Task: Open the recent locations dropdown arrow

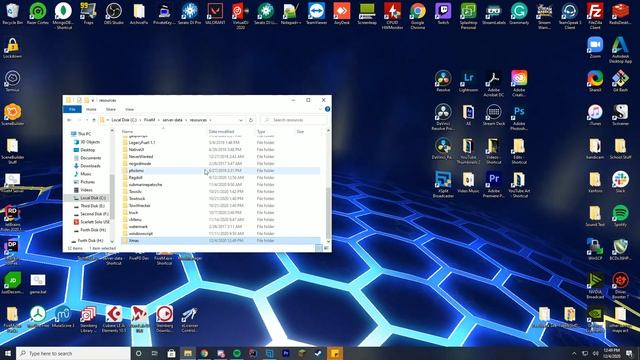Action: click(x=87, y=120)
